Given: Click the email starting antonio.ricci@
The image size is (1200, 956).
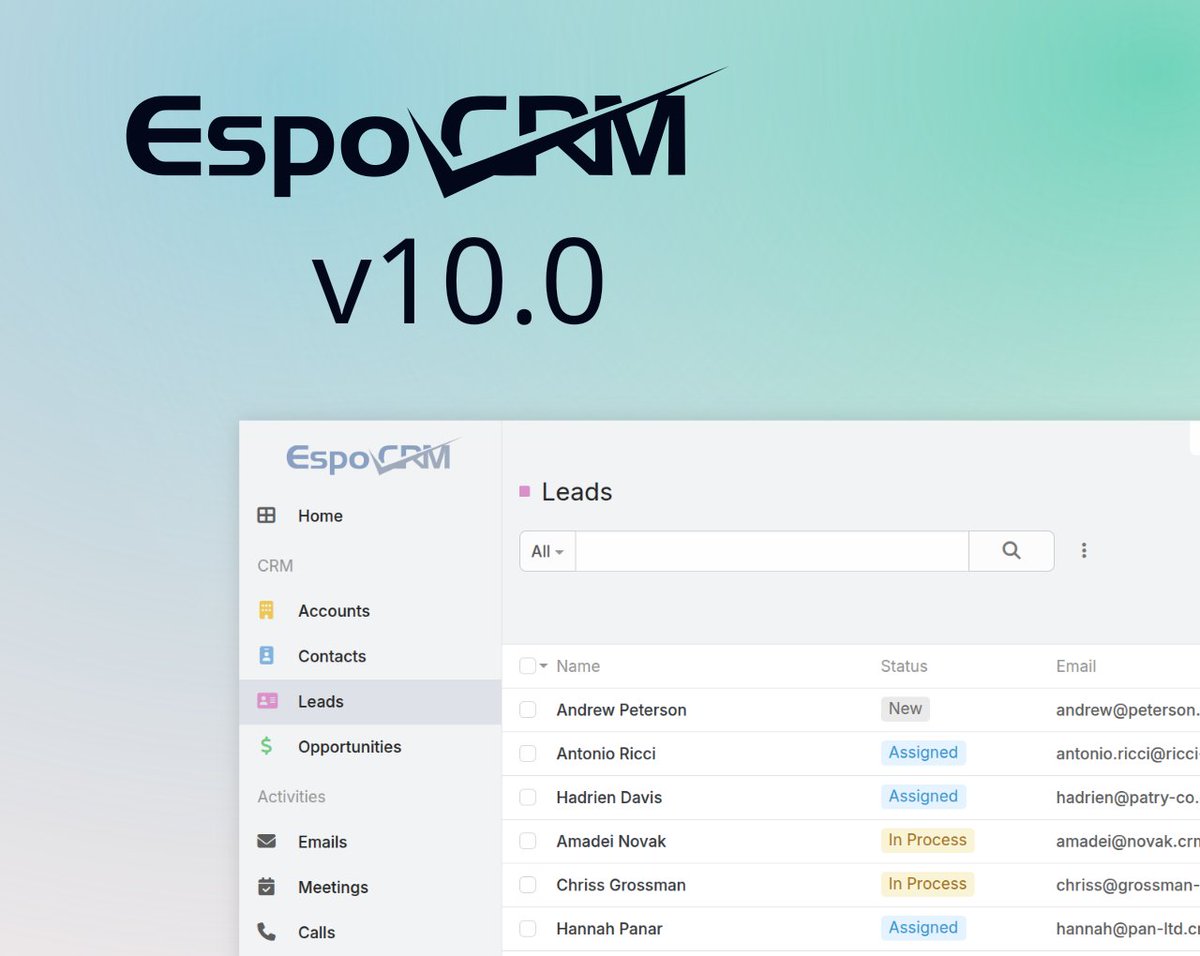Looking at the screenshot, I should pos(1128,754).
